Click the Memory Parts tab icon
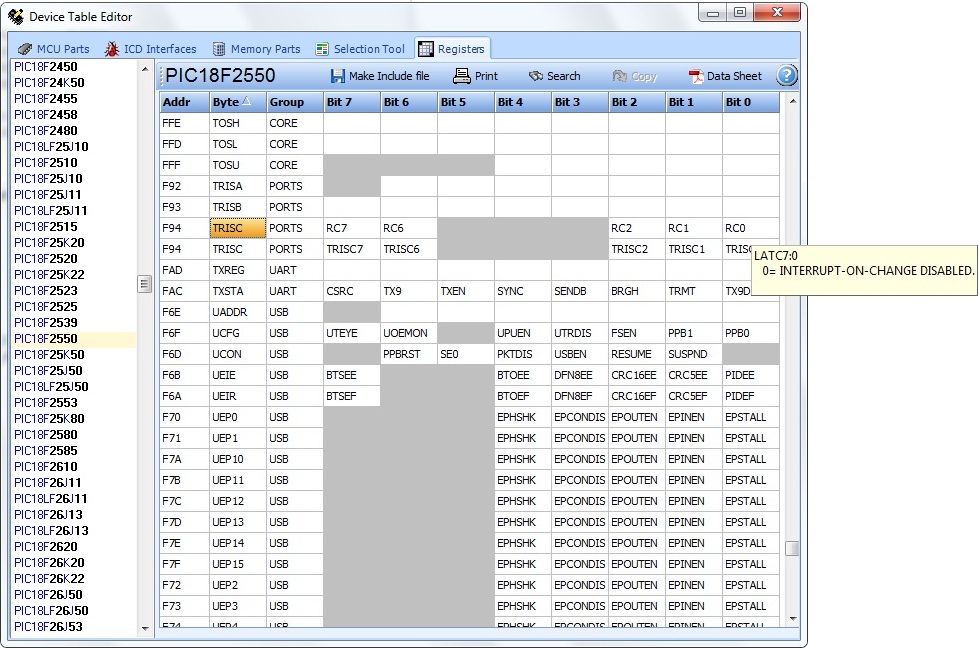The image size is (979, 650). pyautogui.click(x=219, y=49)
